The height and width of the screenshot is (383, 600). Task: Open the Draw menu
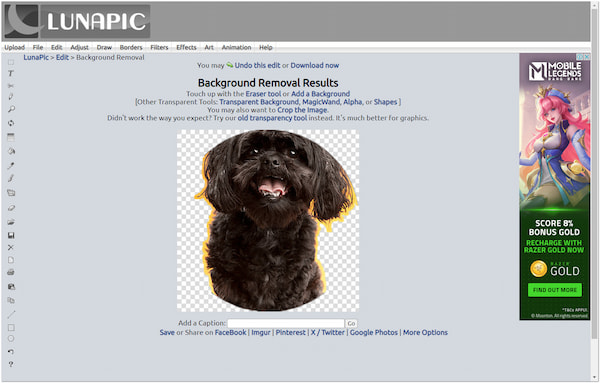point(104,47)
